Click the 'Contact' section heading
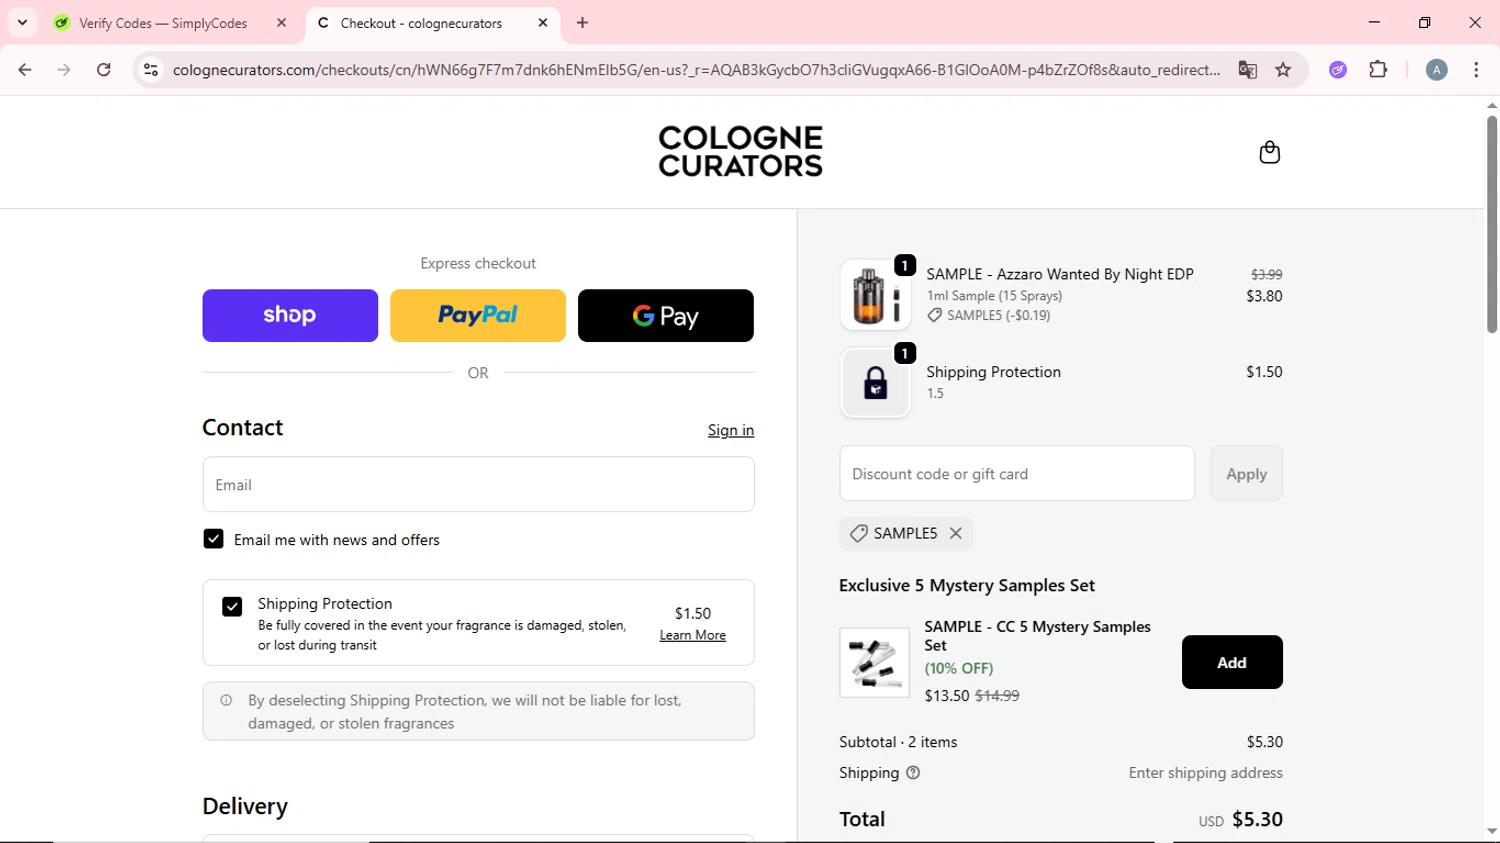The image size is (1500, 843). (x=243, y=427)
